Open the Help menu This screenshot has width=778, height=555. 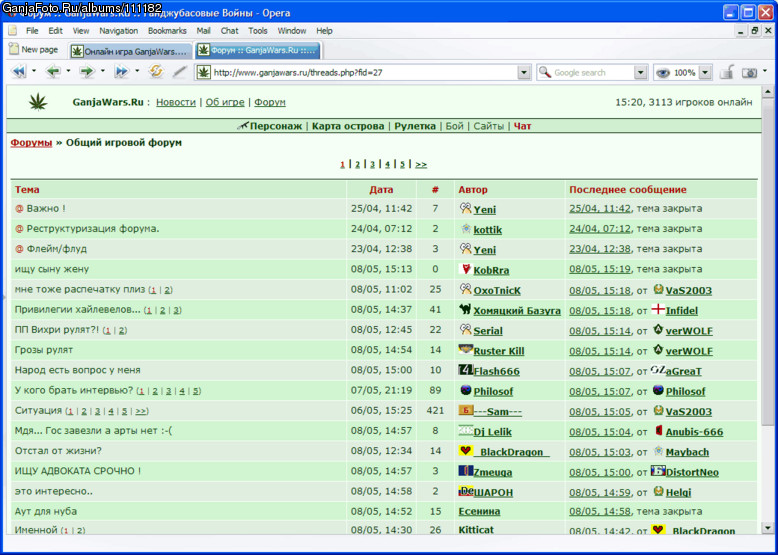324,31
